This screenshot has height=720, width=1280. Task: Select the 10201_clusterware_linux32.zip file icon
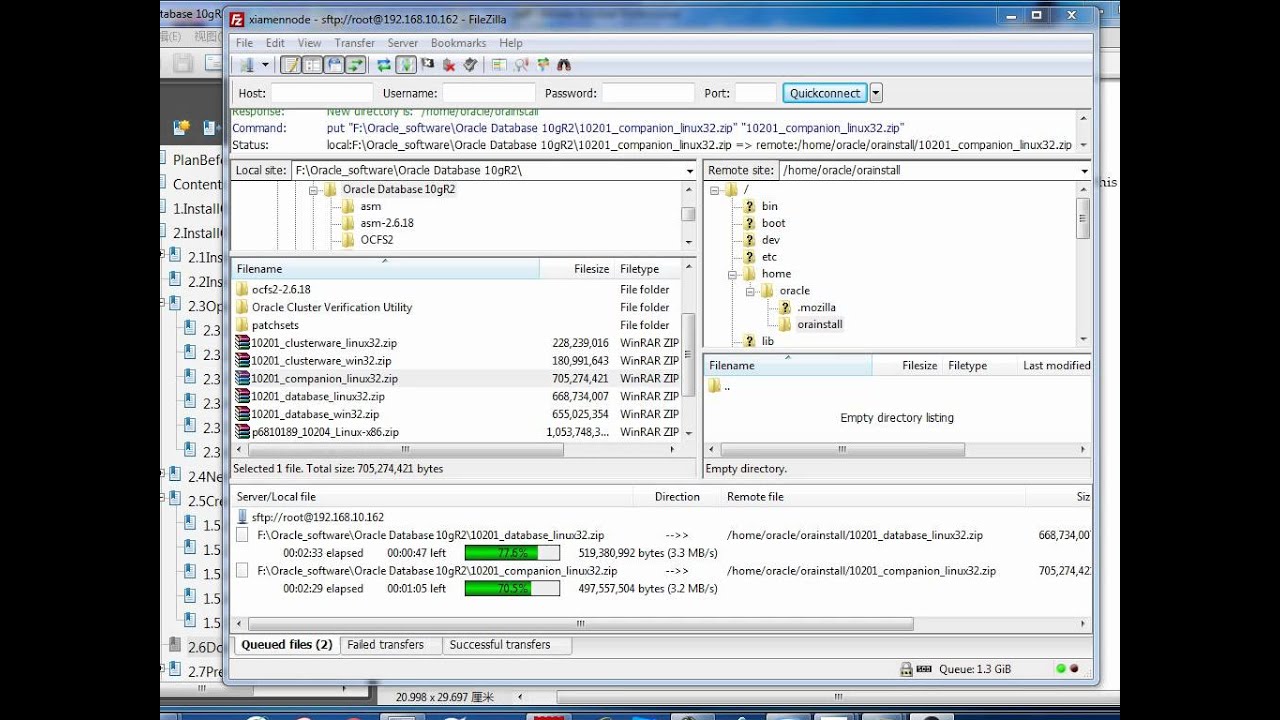click(x=242, y=343)
